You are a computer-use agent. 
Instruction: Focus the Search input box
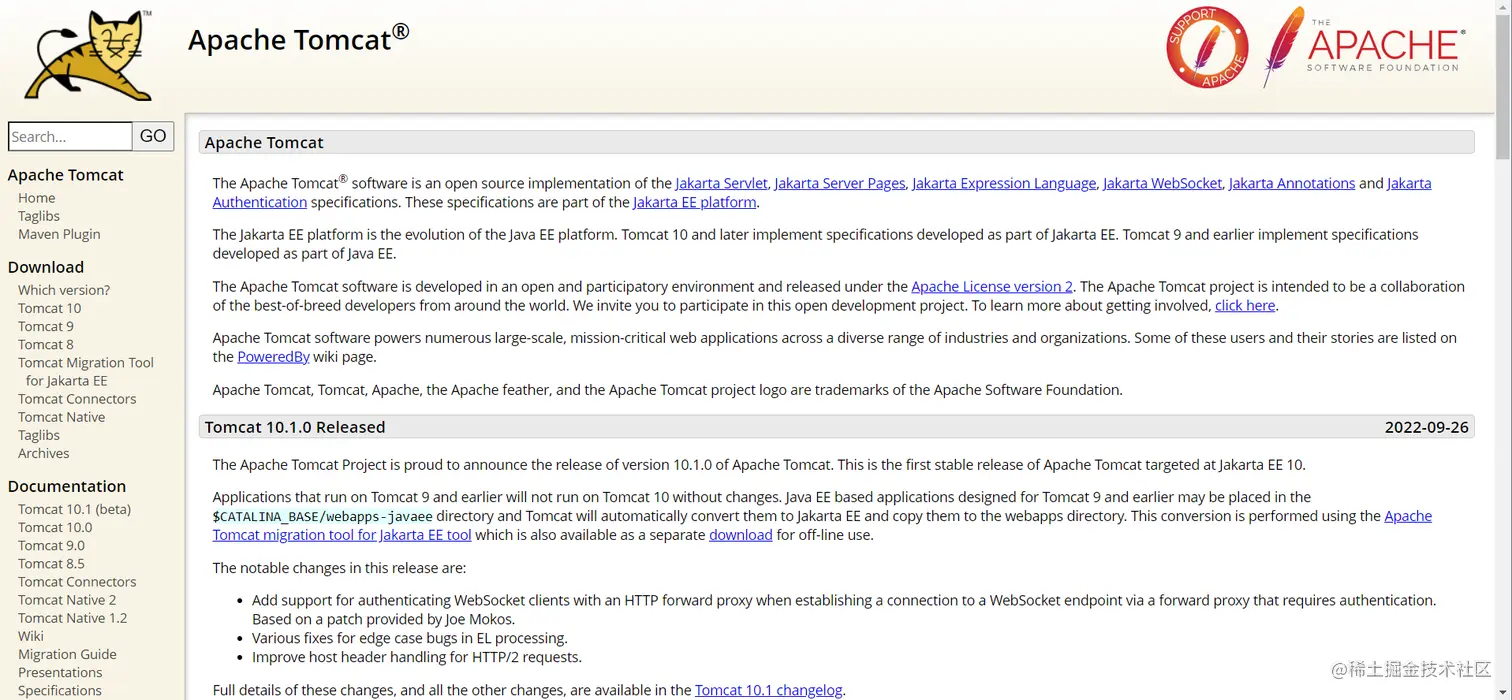click(70, 136)
